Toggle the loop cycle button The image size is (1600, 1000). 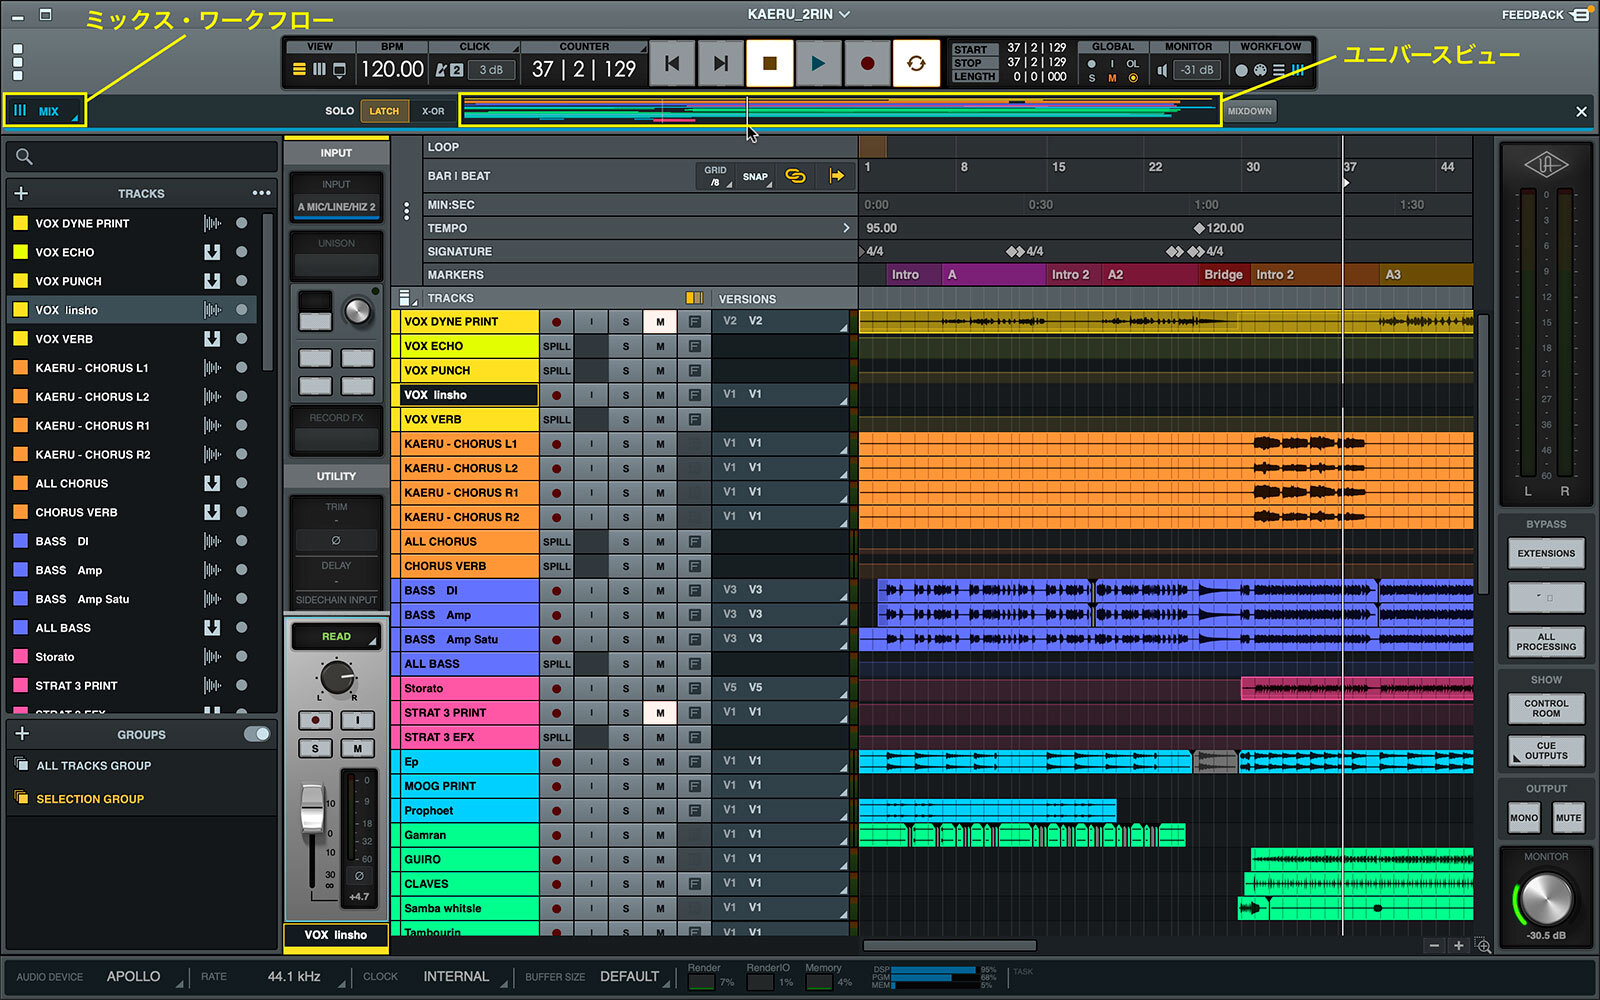click(916, 64)
